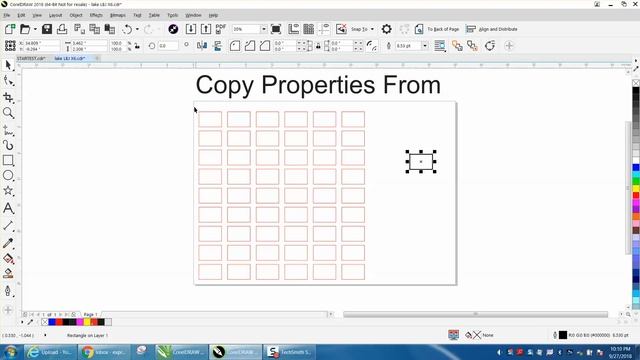Open the Wrap text dropdown icon
Screen dimensions: 640x360
440,46
